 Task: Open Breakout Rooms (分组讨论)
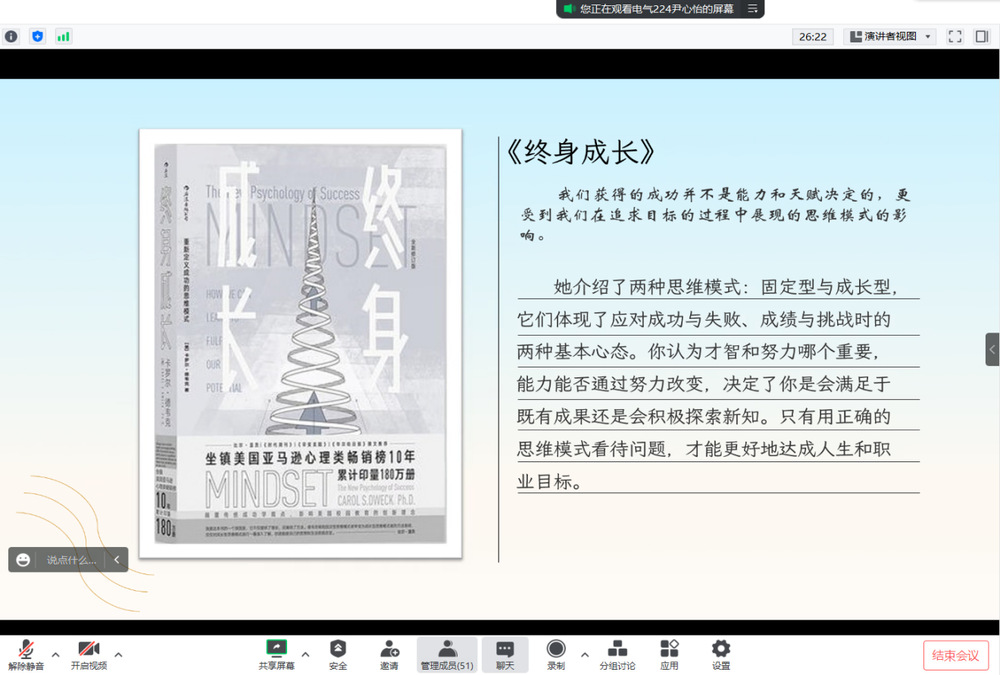pyautogui.click(x=617, y=655)
